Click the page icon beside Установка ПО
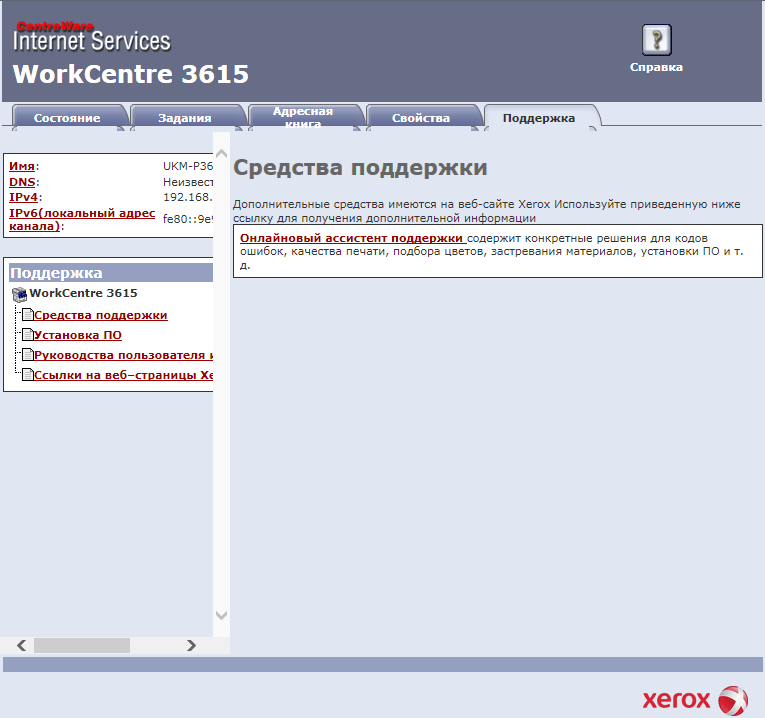The width and height of the screenshot is (765, 718). [28, 335]
